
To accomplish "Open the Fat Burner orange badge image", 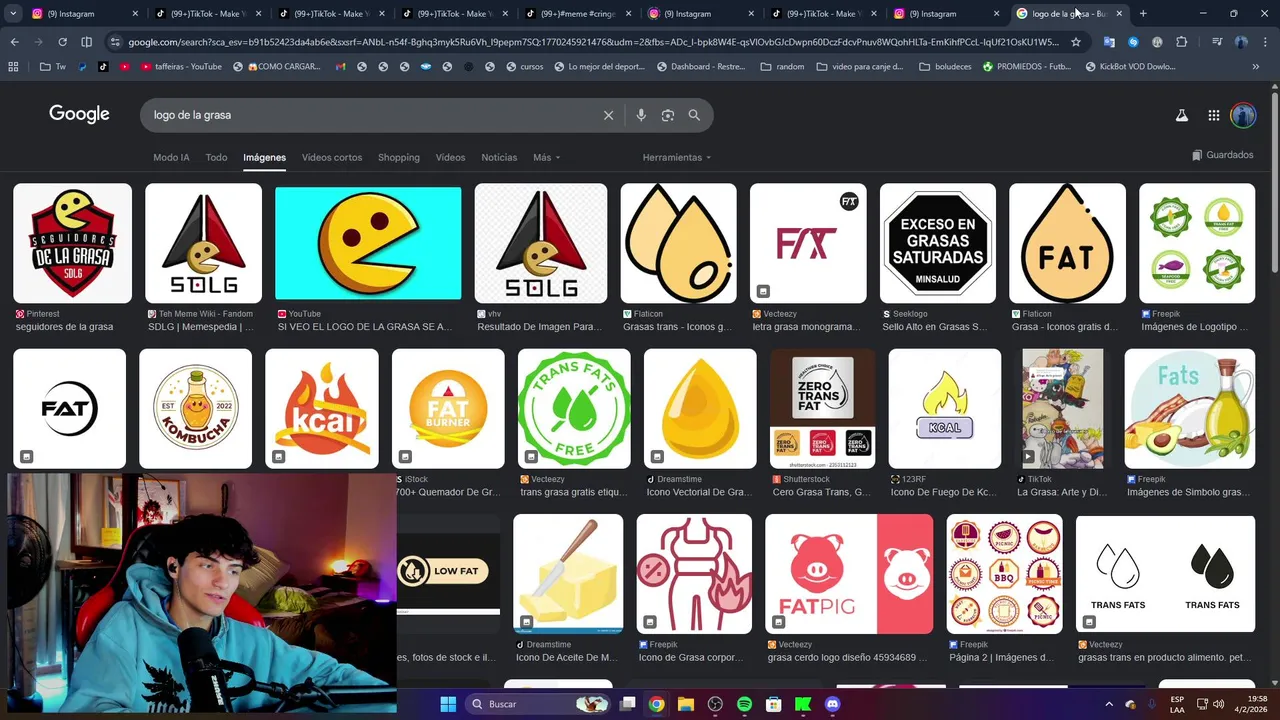I will click(x=448, y=408).
